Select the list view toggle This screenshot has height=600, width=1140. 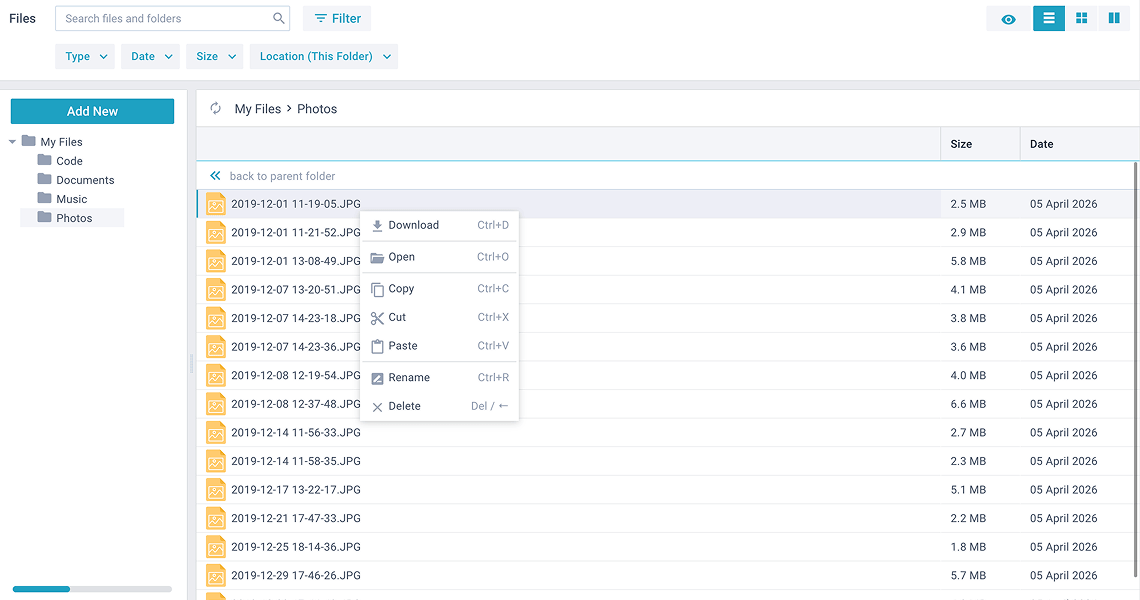point(1049,18)
